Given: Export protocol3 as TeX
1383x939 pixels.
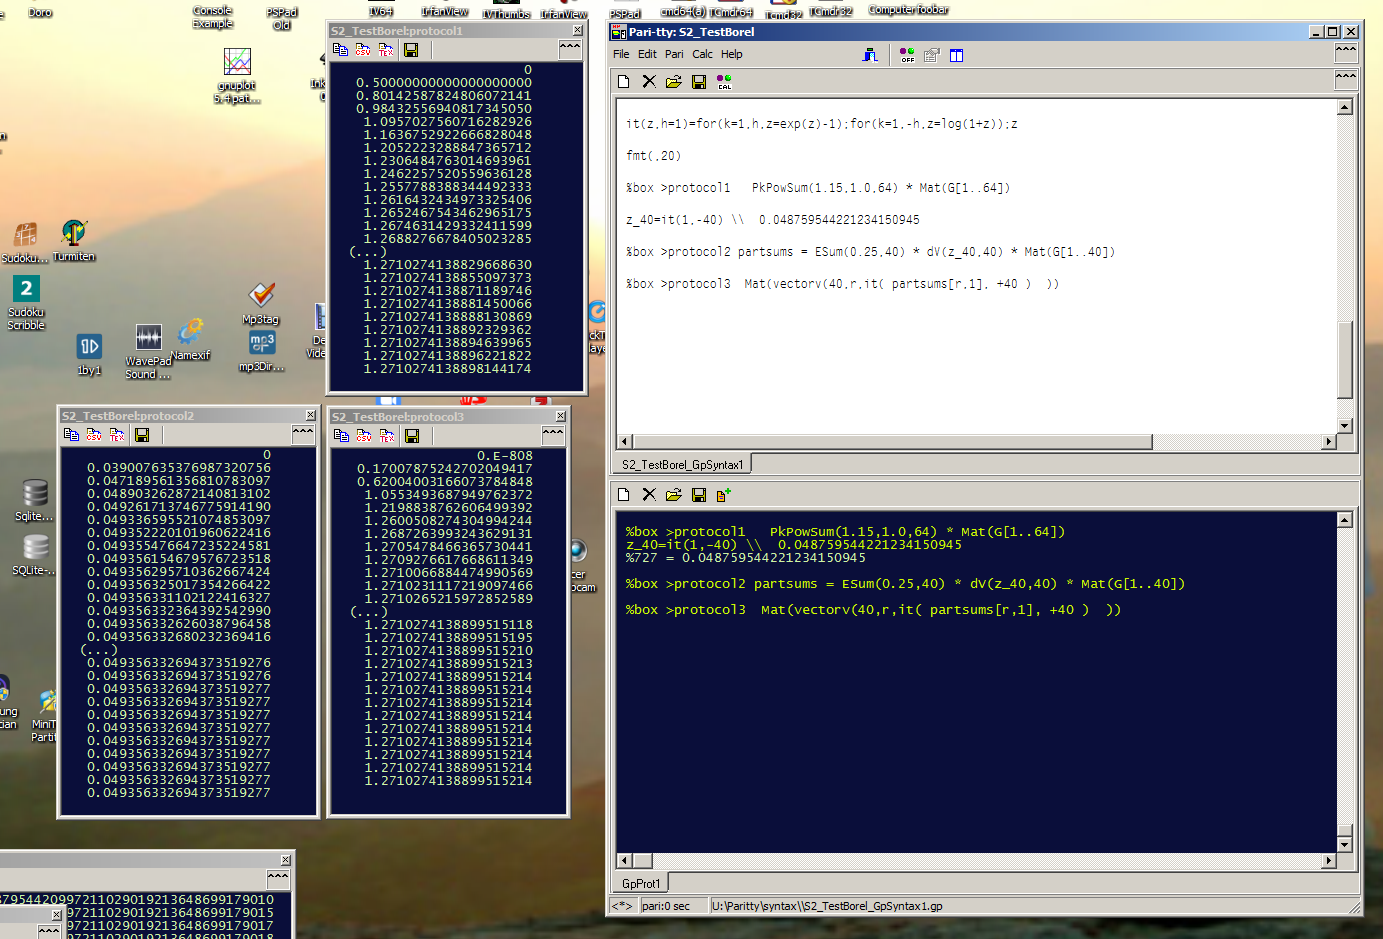Looking at the screenshot, I should (387, 436).
